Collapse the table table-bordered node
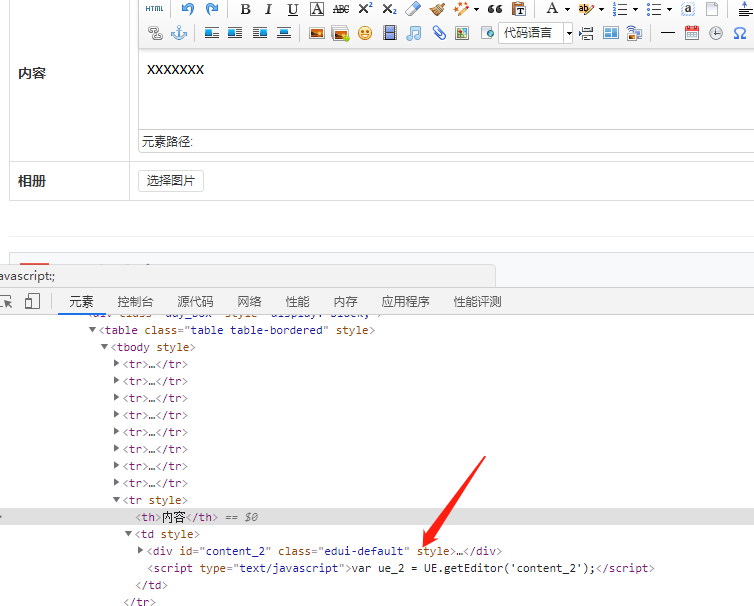Screen dimensions: 754x606 pyautogui.click(x=92, y=330)
